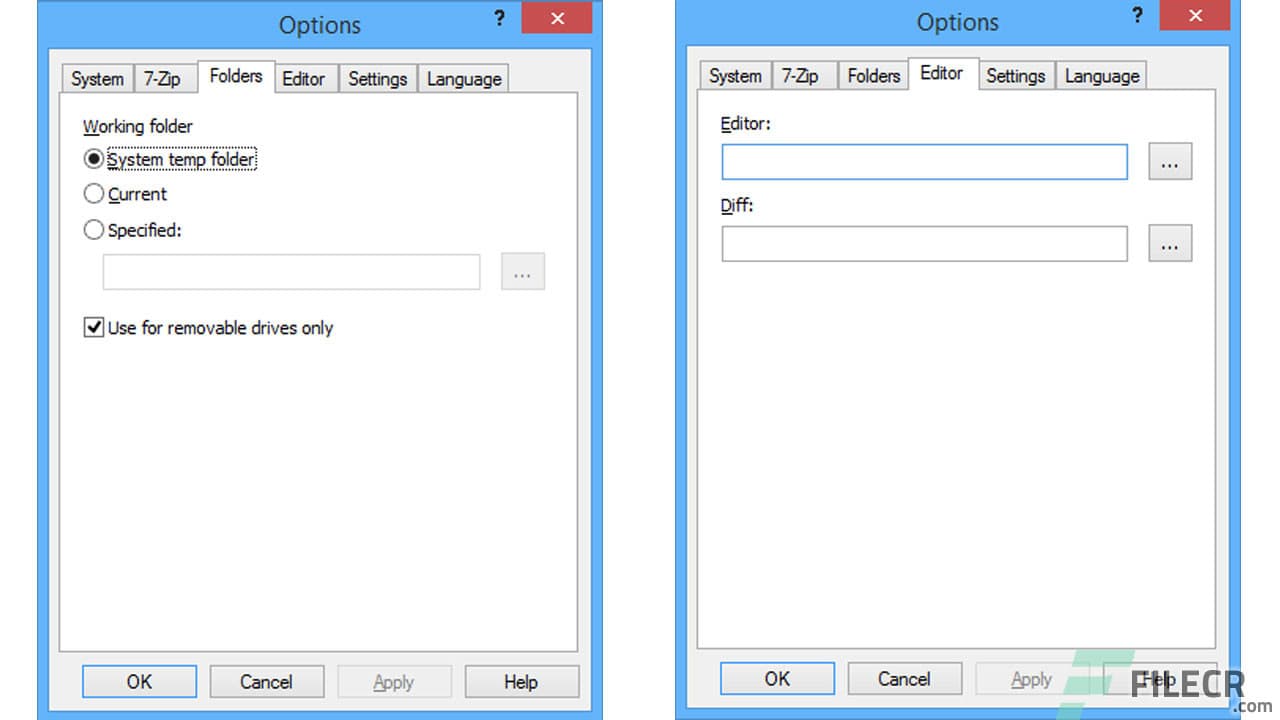Switch to Language tab in left dialog

(463, 79)
